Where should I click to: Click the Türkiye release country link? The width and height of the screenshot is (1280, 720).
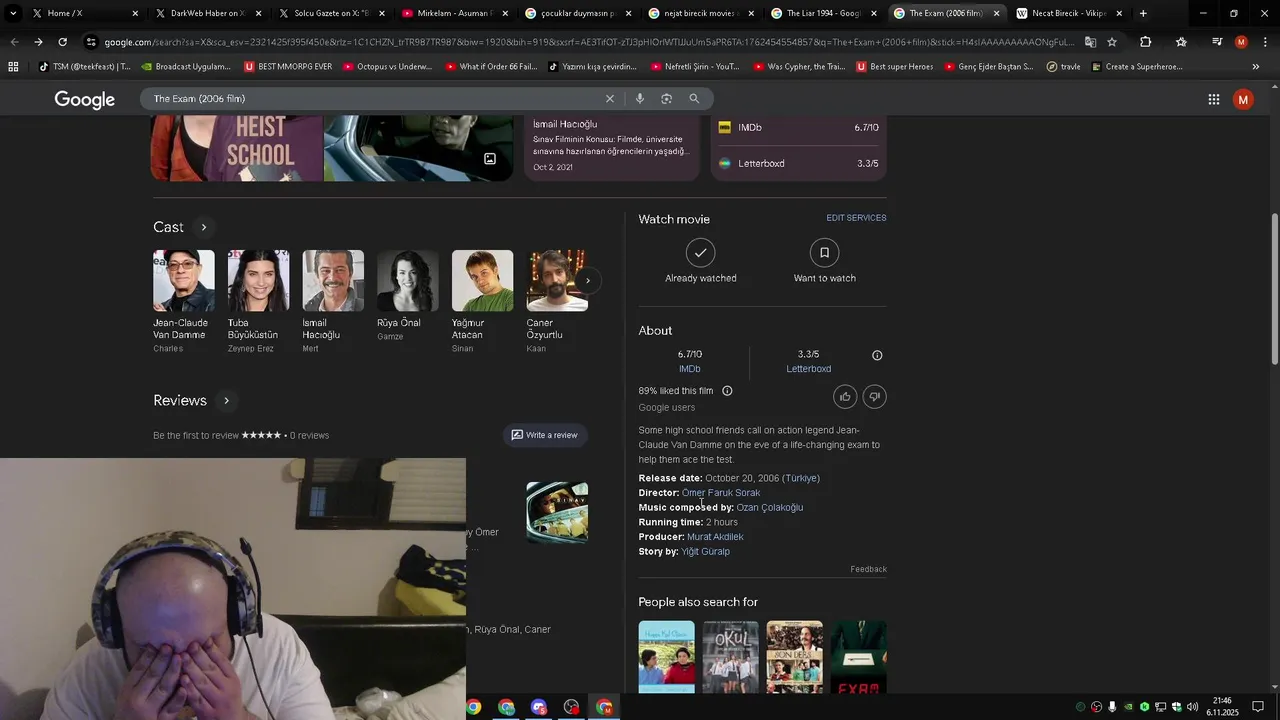(x=801, y=478)
